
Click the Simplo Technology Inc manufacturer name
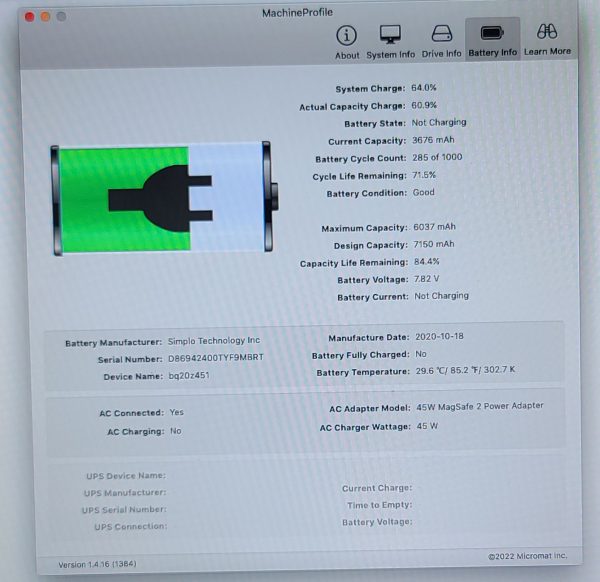213,341
